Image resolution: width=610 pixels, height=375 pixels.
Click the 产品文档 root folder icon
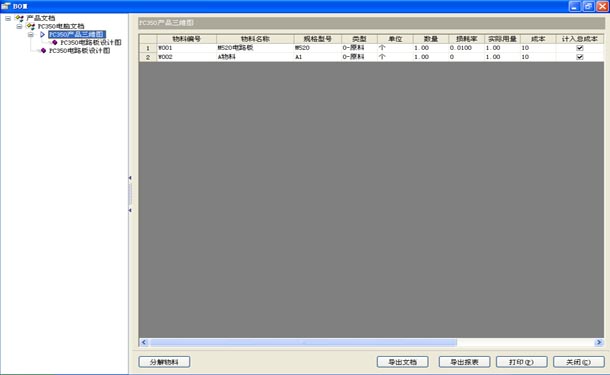coord(19,18)
